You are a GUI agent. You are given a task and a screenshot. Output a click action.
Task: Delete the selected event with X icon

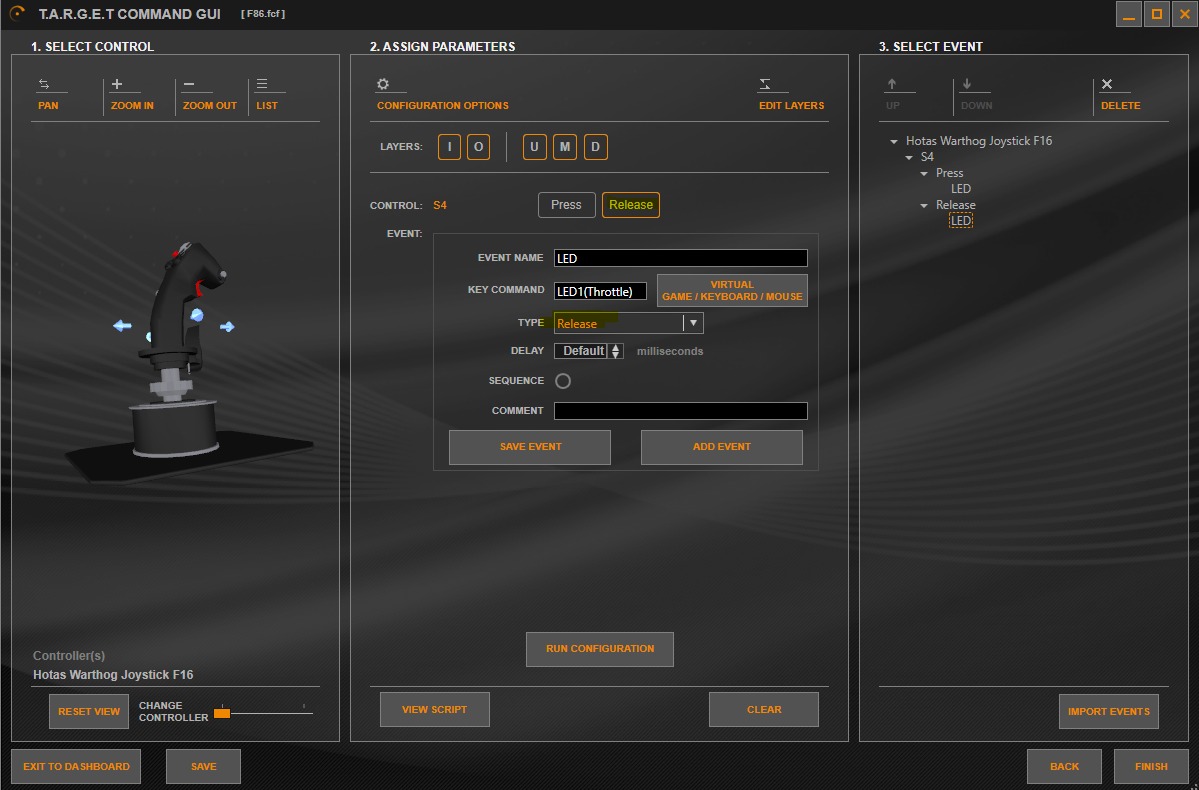coord(1107,85)
